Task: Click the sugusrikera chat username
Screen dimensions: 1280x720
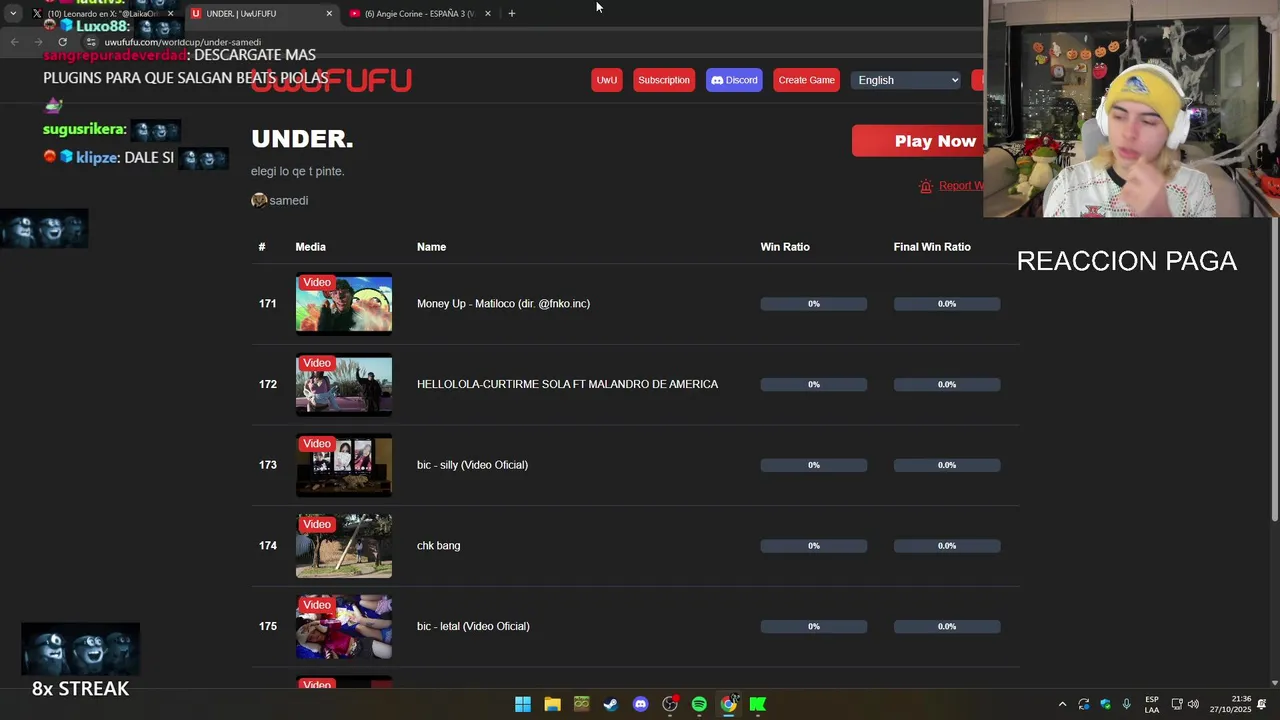Action: point(82,129)
